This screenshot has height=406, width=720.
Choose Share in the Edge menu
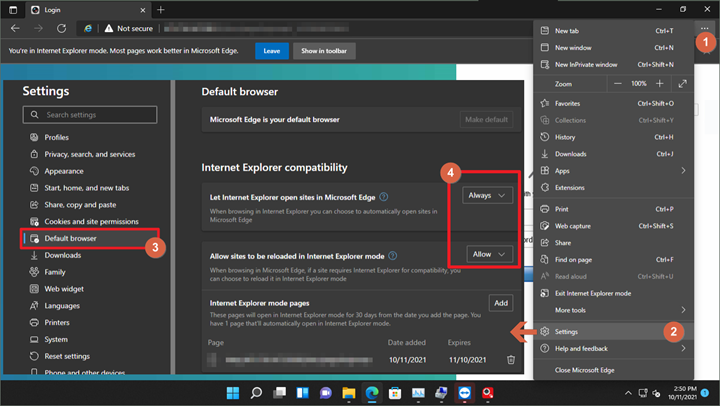click(613, 243)
